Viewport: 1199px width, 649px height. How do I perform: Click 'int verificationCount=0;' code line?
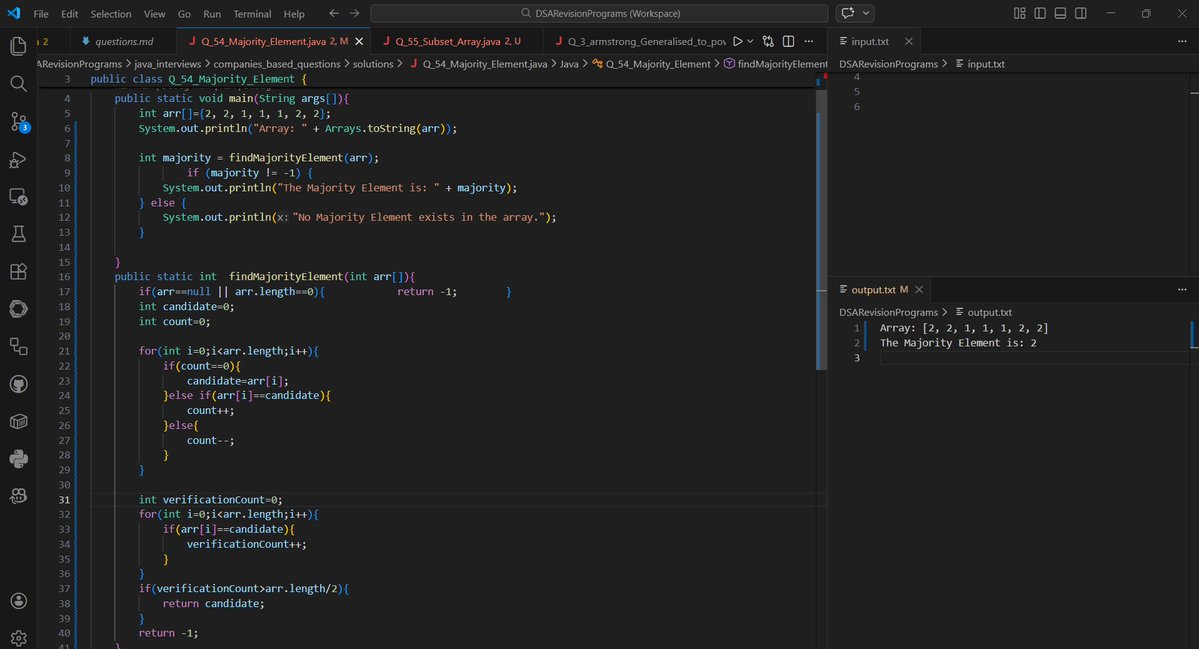[x=210, y=500]
